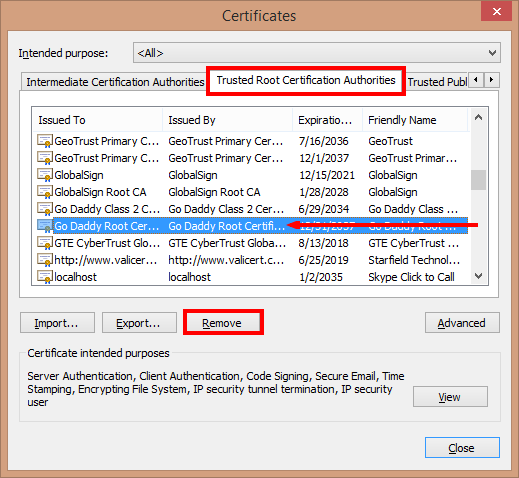
Task: Click the 7/16/2036 expiration date
Action: 324,141
